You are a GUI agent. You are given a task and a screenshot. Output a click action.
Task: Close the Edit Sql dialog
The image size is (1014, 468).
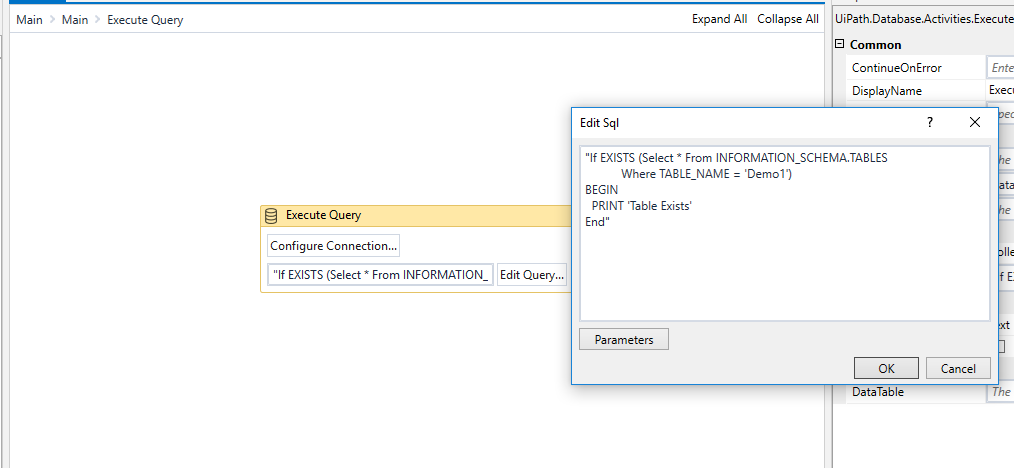tap(975, 122)
